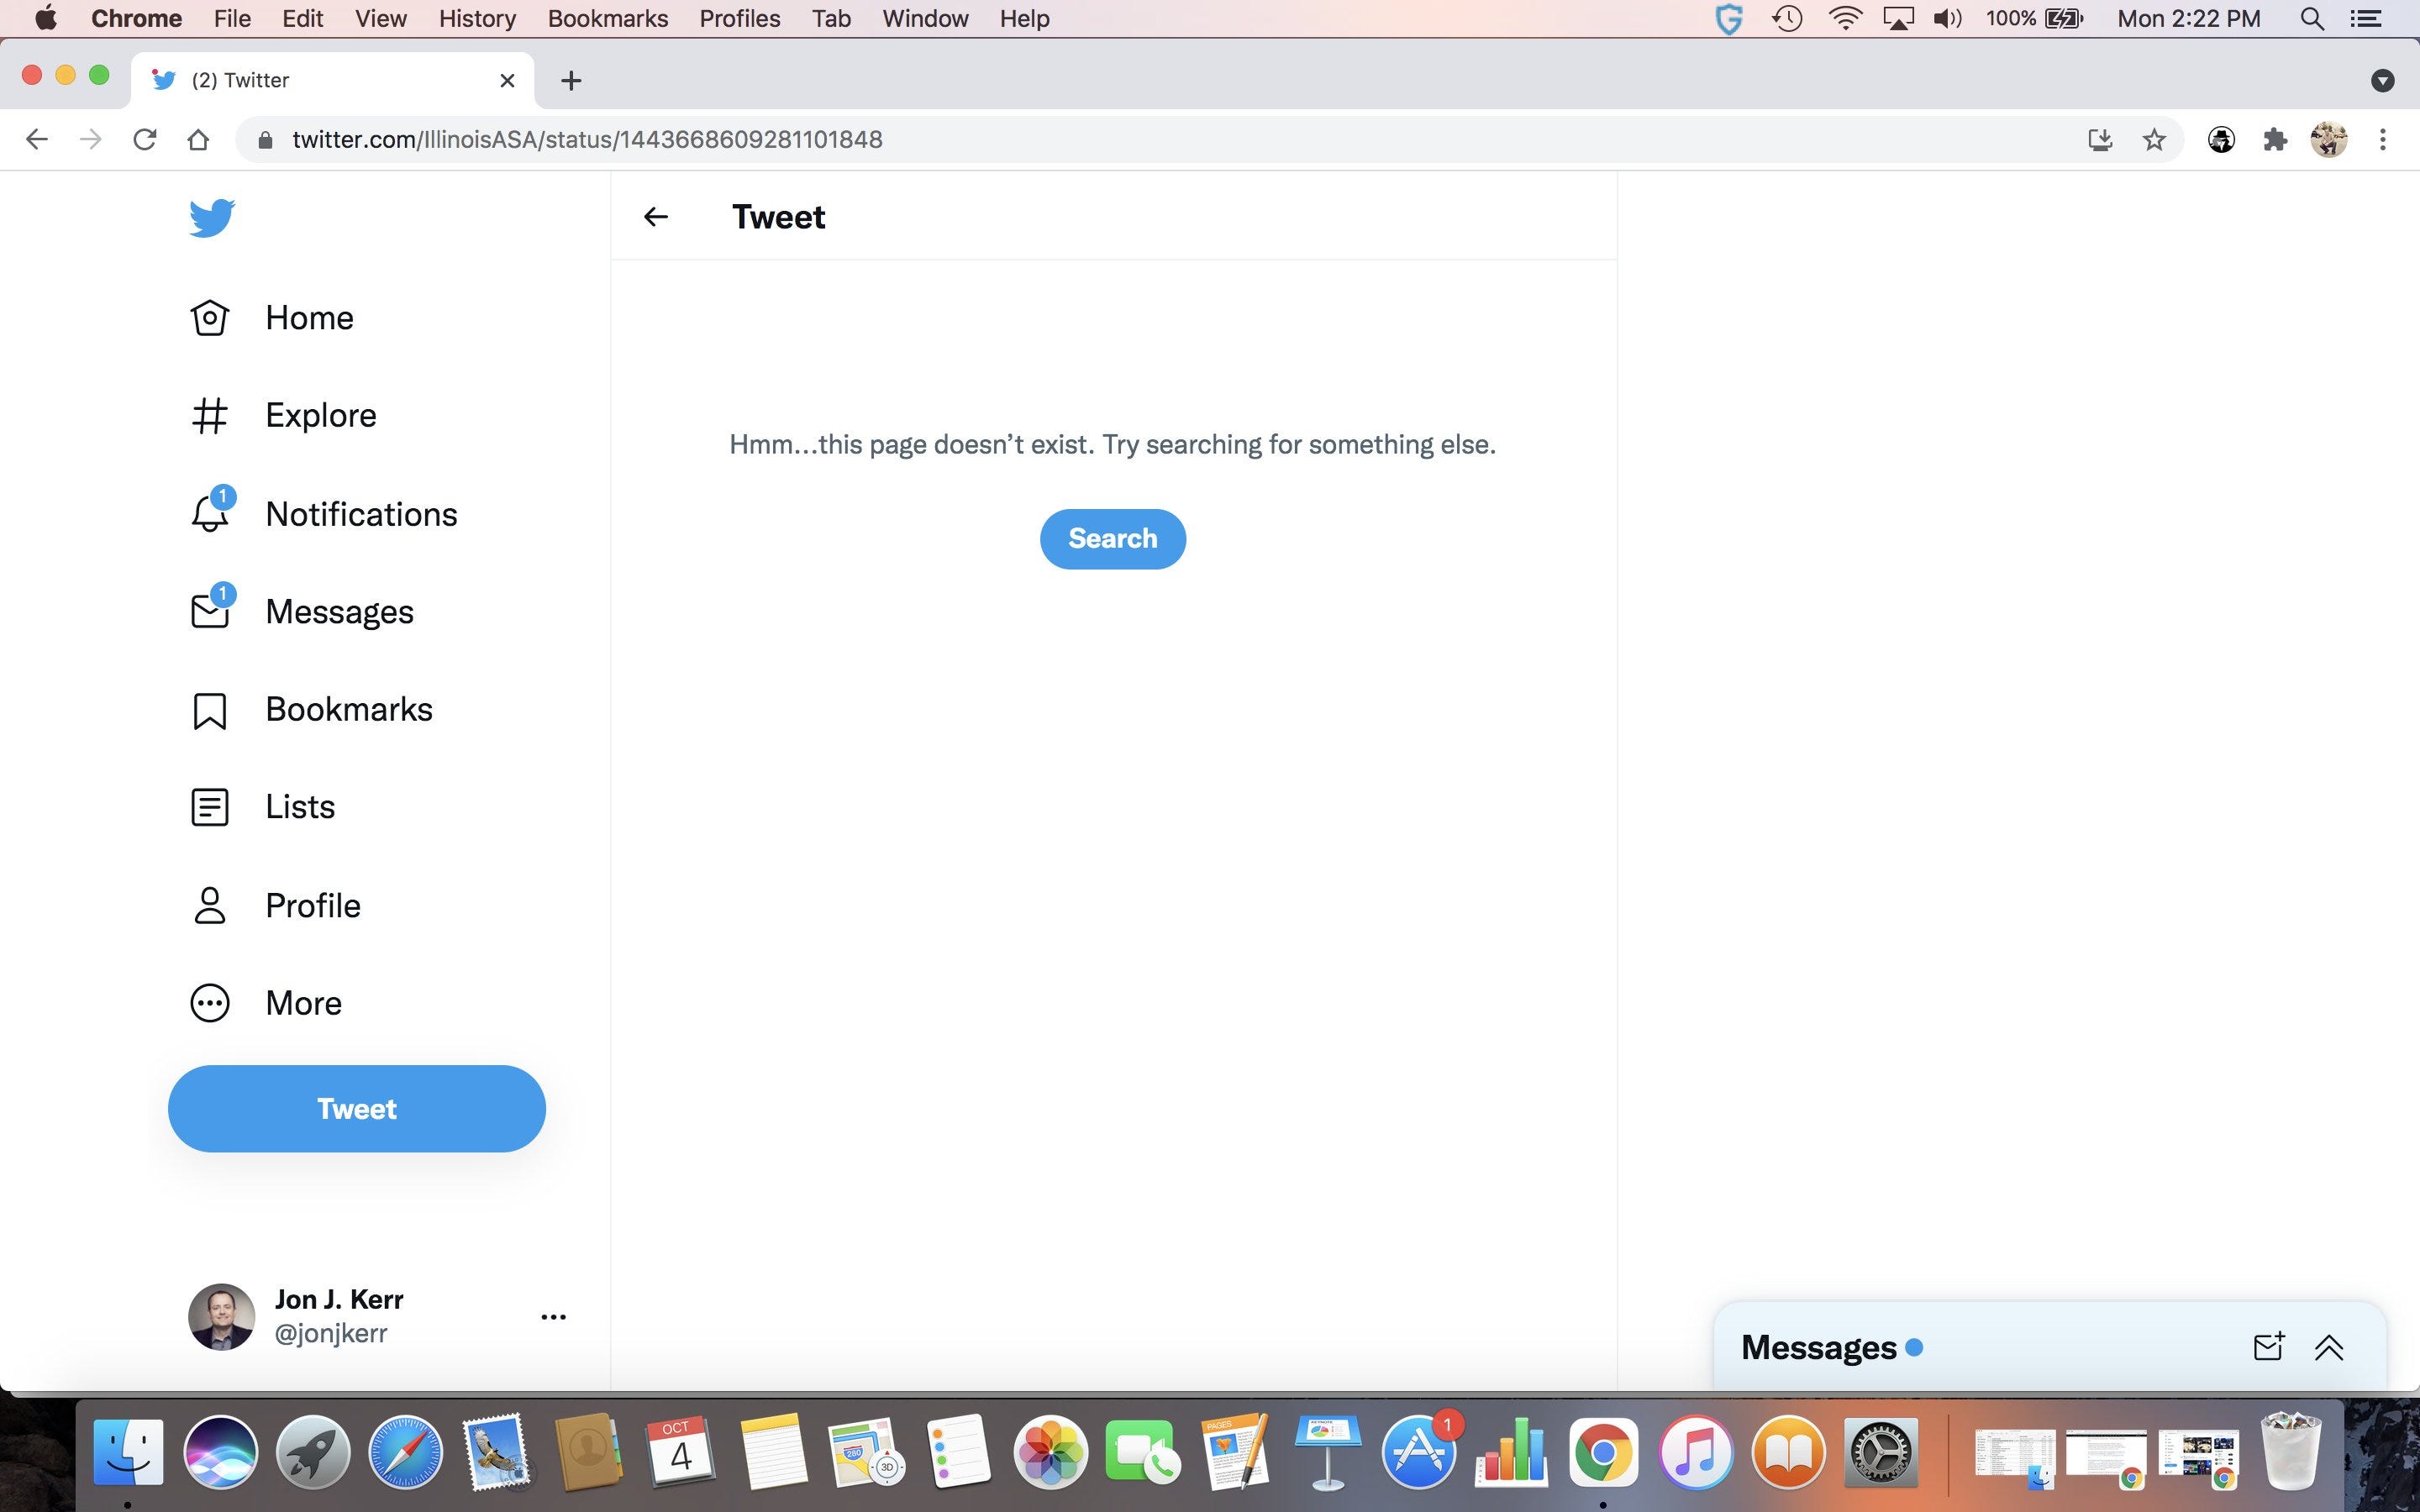Bookmark this page with star icon

coord(2154,139)
